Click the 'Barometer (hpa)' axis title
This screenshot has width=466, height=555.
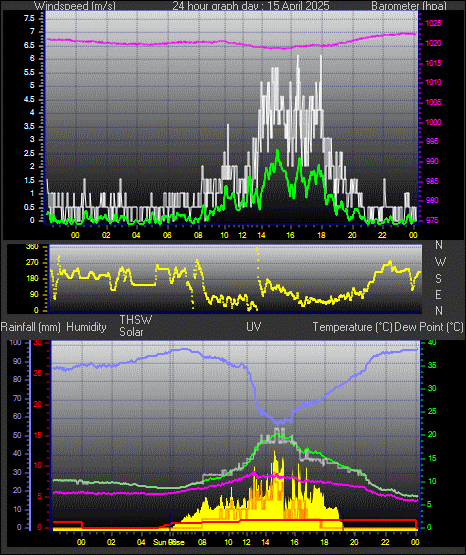click(409, 5)
